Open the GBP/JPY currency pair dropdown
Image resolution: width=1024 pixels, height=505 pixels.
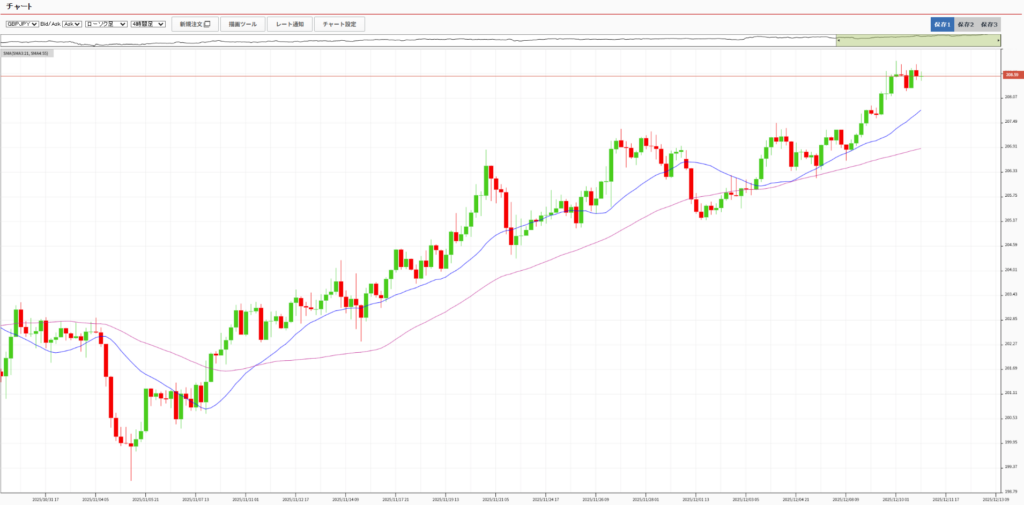pyautogui.click(x=21, y=23)
